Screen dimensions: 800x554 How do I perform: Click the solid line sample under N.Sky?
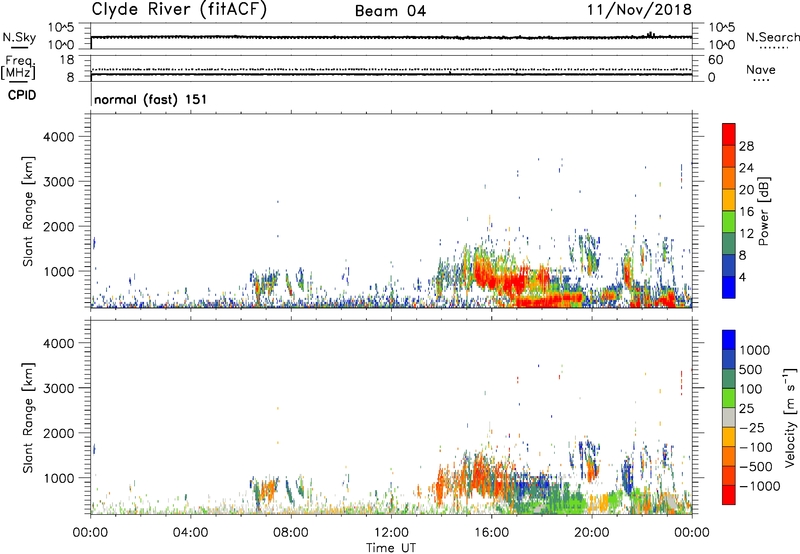pos(19,48)
